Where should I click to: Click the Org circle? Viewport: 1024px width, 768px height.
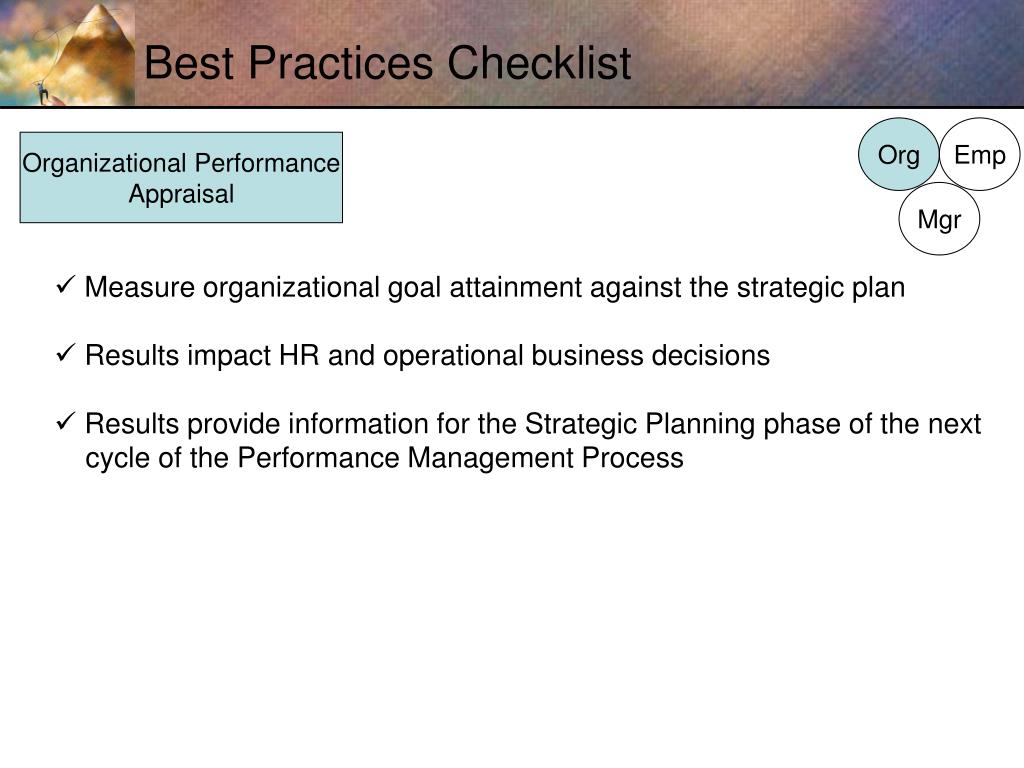click(899, 155)
